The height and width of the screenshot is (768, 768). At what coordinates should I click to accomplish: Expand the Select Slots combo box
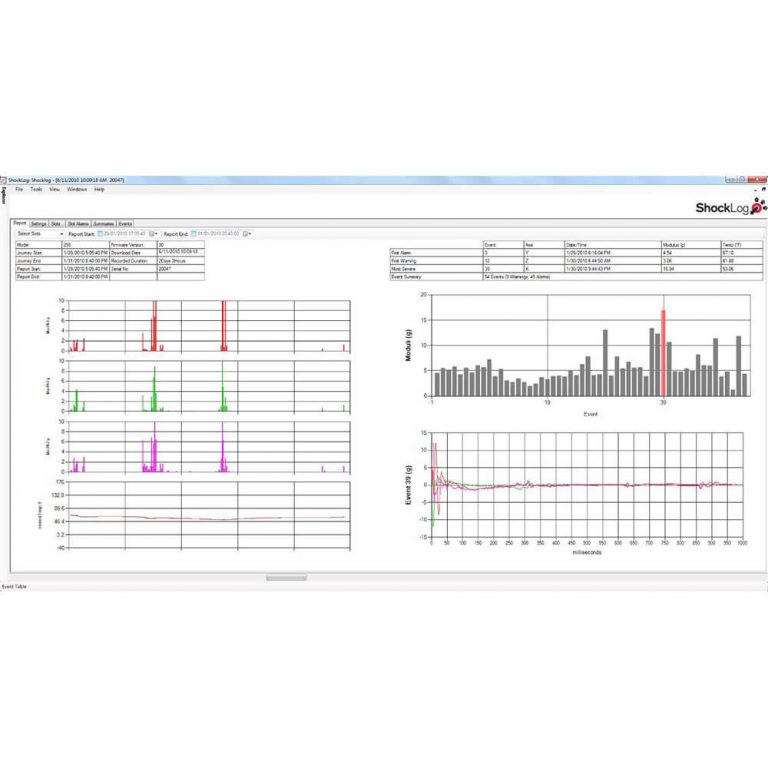[40, 234]
